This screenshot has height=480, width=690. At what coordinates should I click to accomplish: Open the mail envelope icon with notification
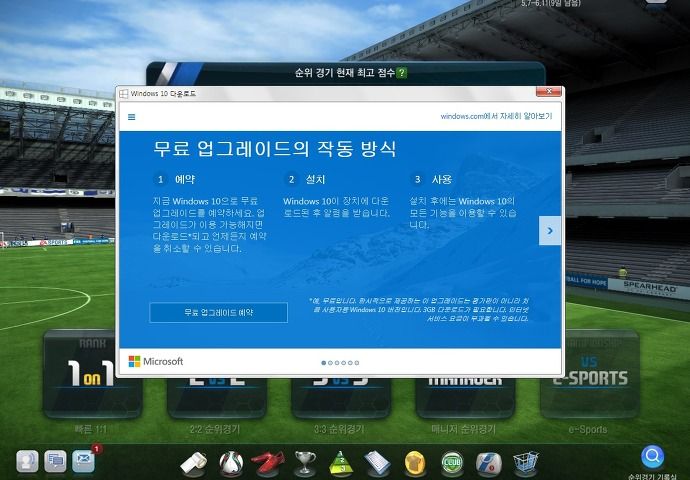tap(84, 461)
